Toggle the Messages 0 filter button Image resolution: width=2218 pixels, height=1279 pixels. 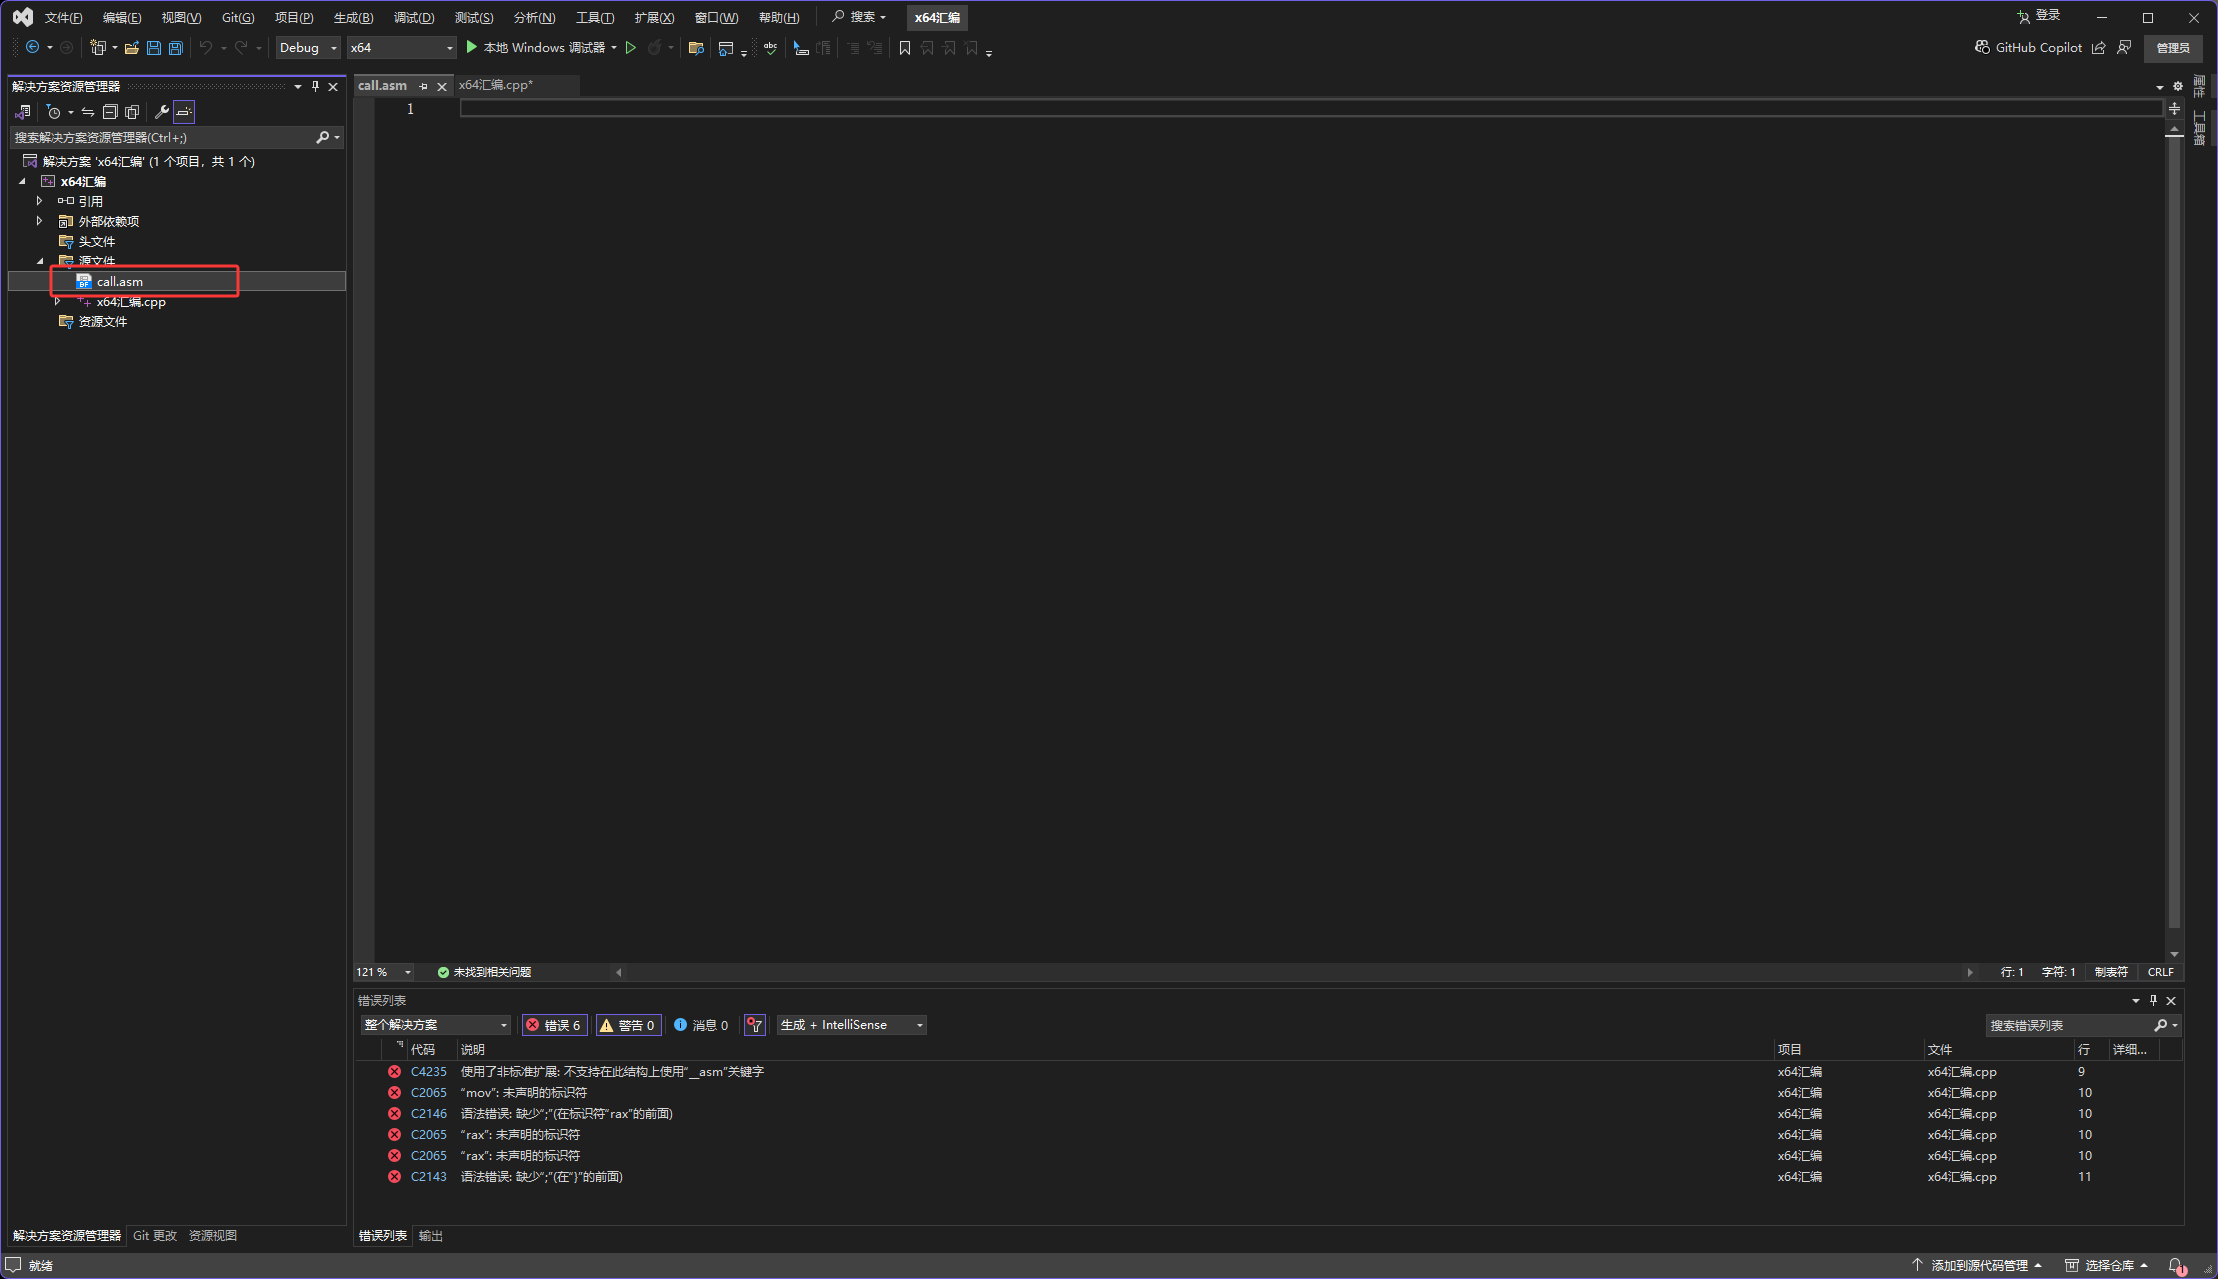[x=701, y=1025]
